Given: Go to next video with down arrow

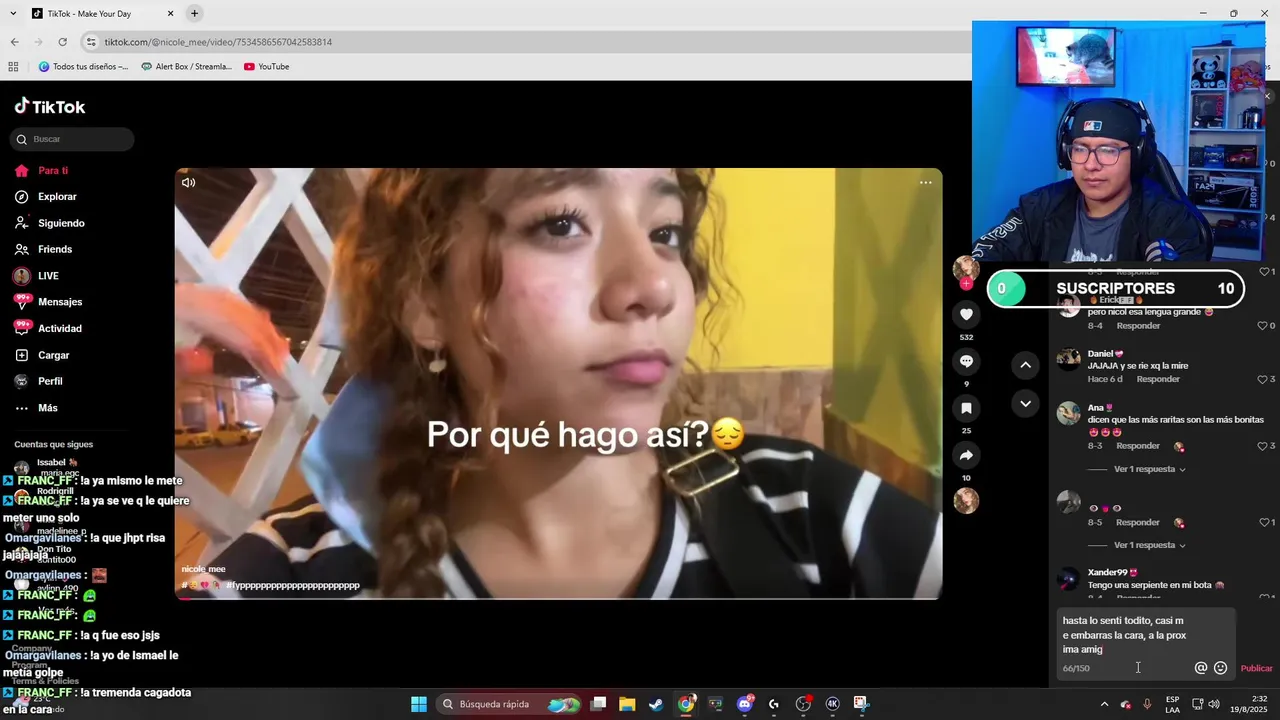Looking at the screenshot, I should pos(1025,404).
